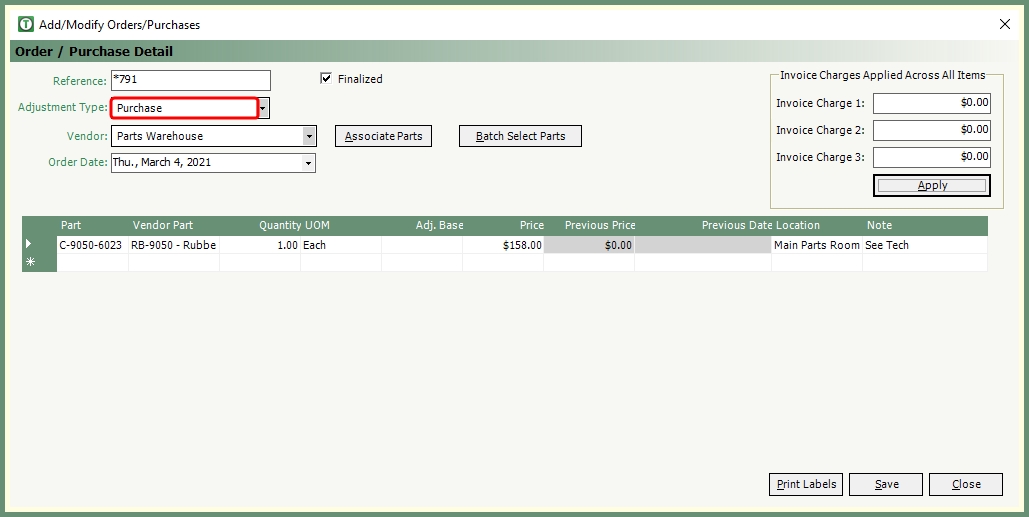Viewport: 1029px width, 517px height.
Task: Click the new row asterisk marker
Action: click(x=30, y=262)
